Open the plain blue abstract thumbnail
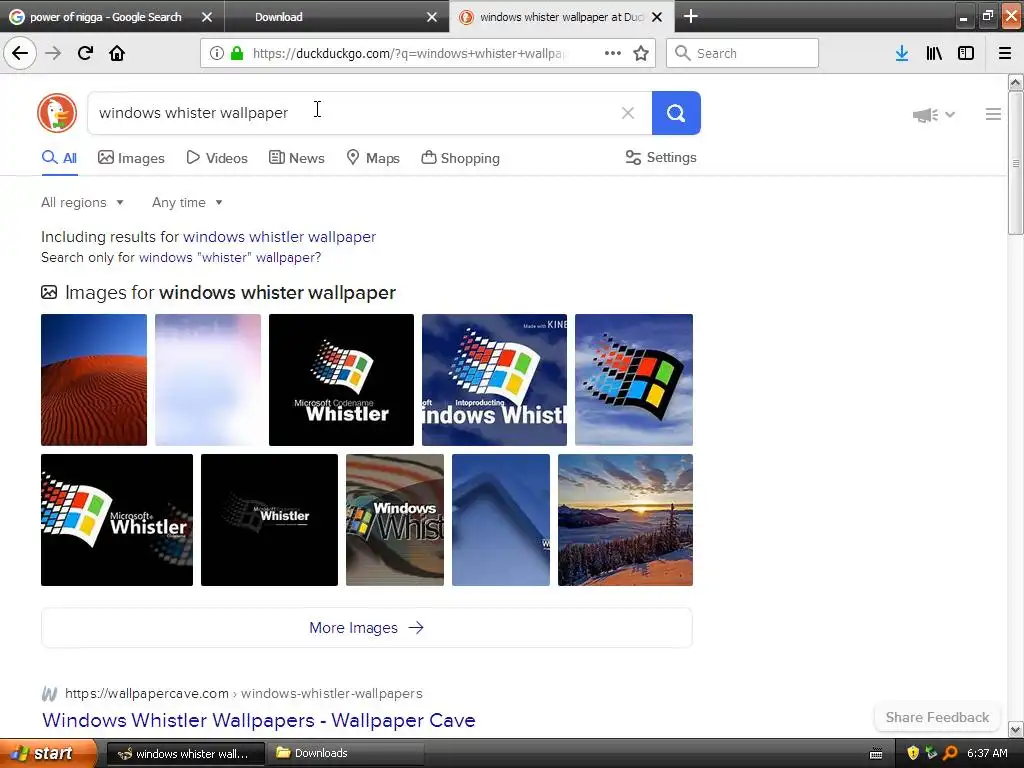The image size is (1024, 768). coord(501,520)
